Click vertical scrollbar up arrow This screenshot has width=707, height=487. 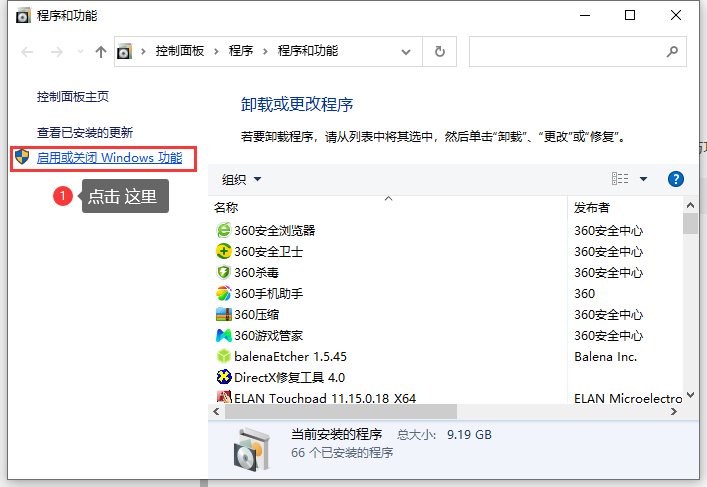[690, 205]
